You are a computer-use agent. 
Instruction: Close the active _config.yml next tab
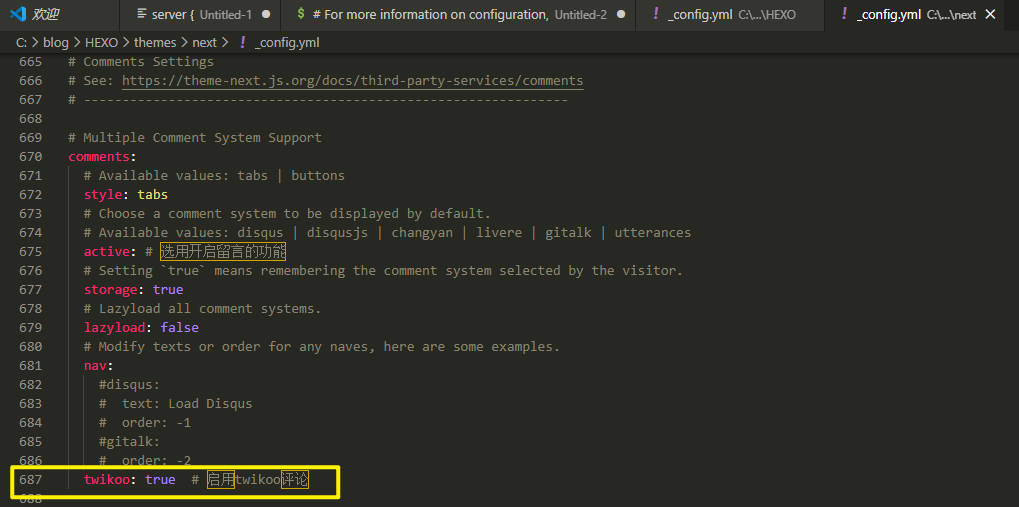pyautogui.click(x=990, y=15)
